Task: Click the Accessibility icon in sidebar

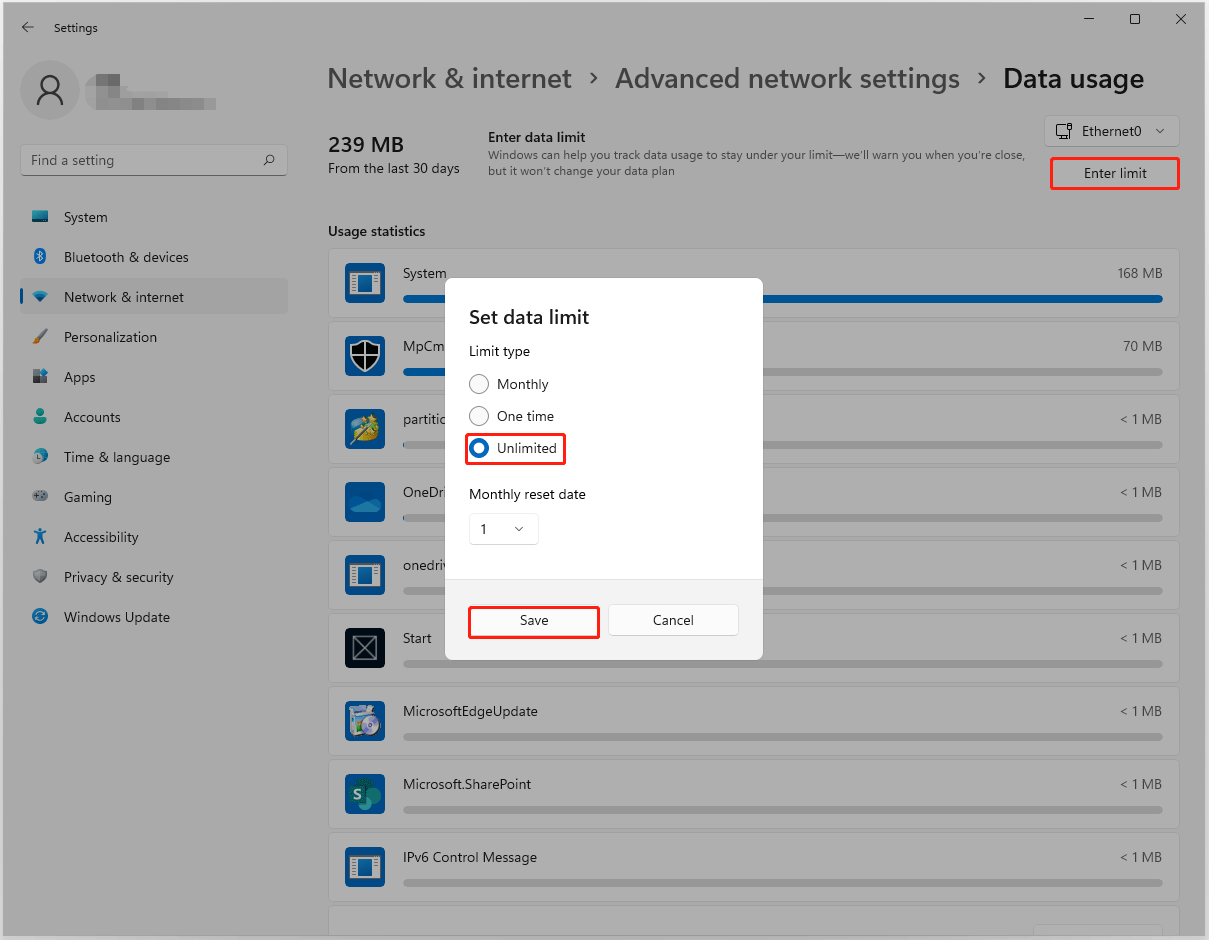Action: (40, 537)
